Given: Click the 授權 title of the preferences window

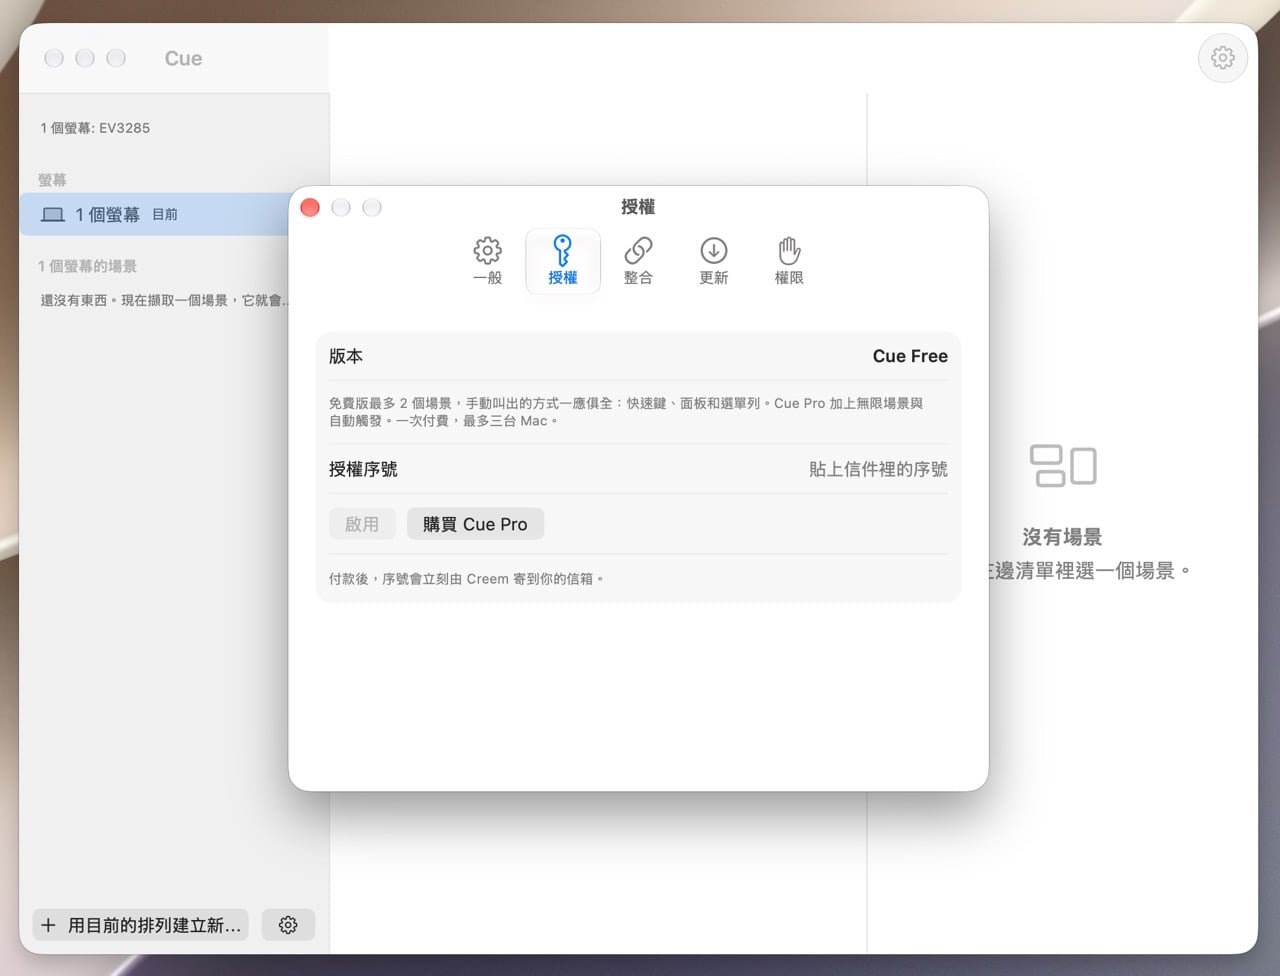Looking at the screenshot, I should (638, 207).
